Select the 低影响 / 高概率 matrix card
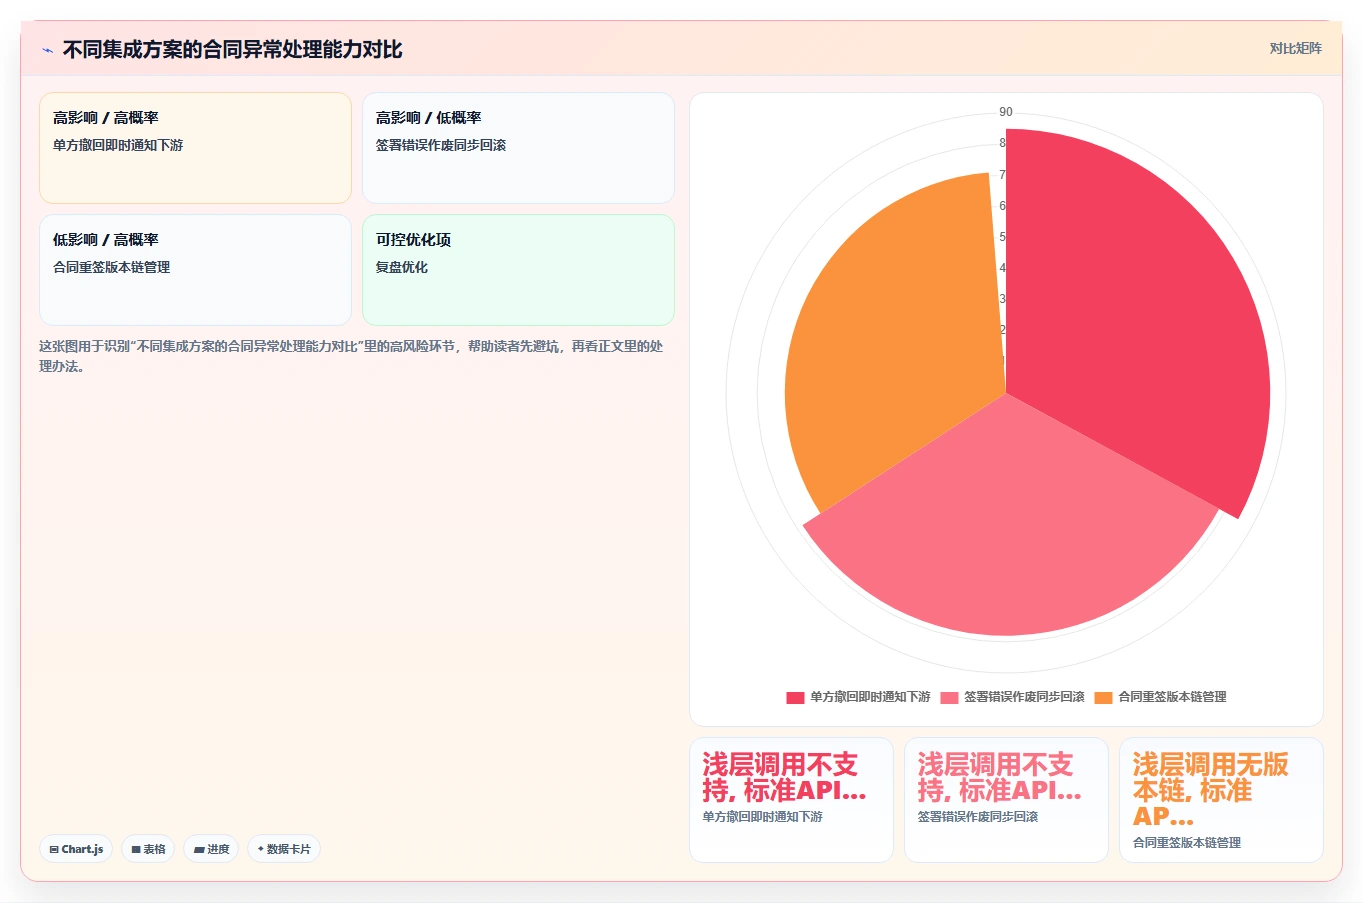The width and height of the screenshot is (1363, 903). point(195,270)
